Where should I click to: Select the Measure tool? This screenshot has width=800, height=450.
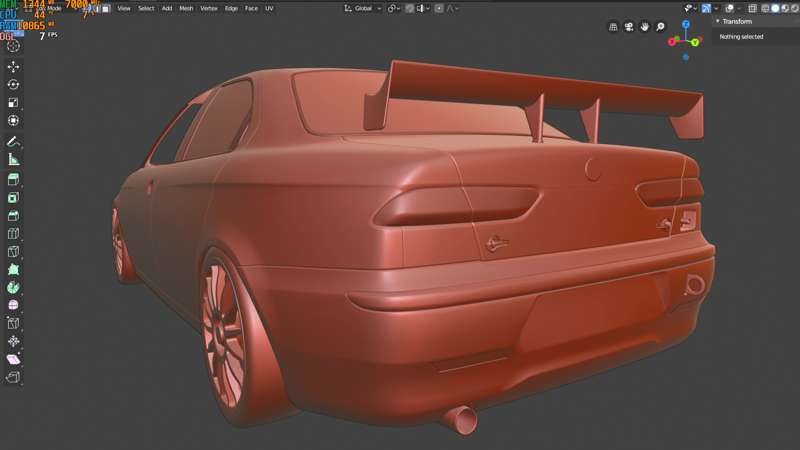pyautogui.click(x=13, y=160)
